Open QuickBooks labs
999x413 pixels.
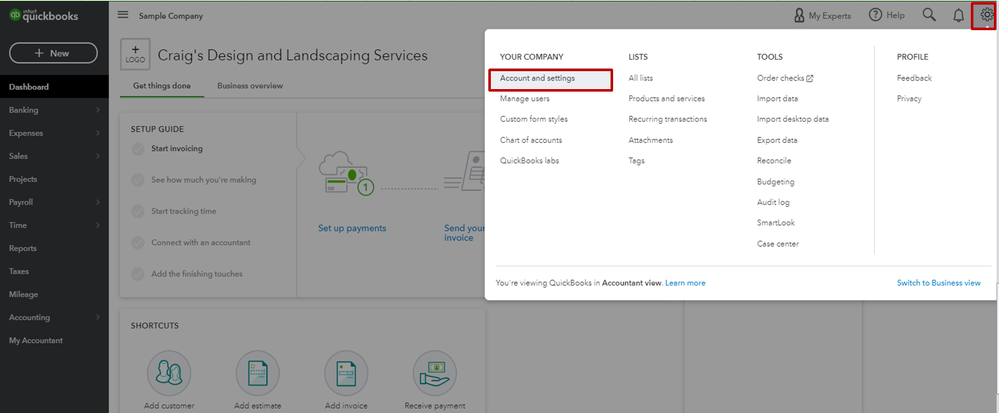click(529, 161)
